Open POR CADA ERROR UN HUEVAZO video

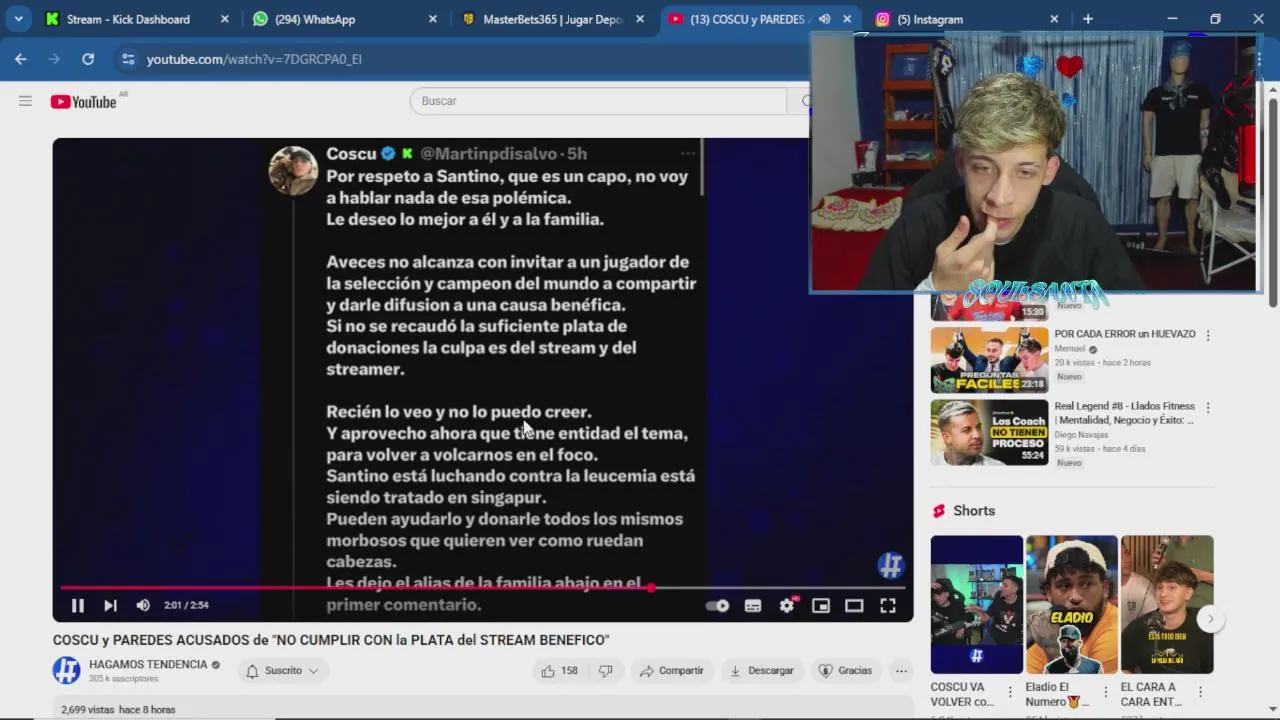click(x=1125, y=334)
